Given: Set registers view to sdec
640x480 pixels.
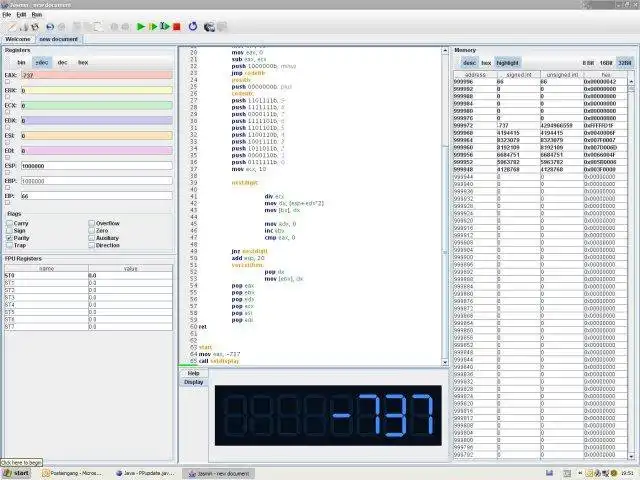Looking at the screenshot, I should [x=42, y=62].
